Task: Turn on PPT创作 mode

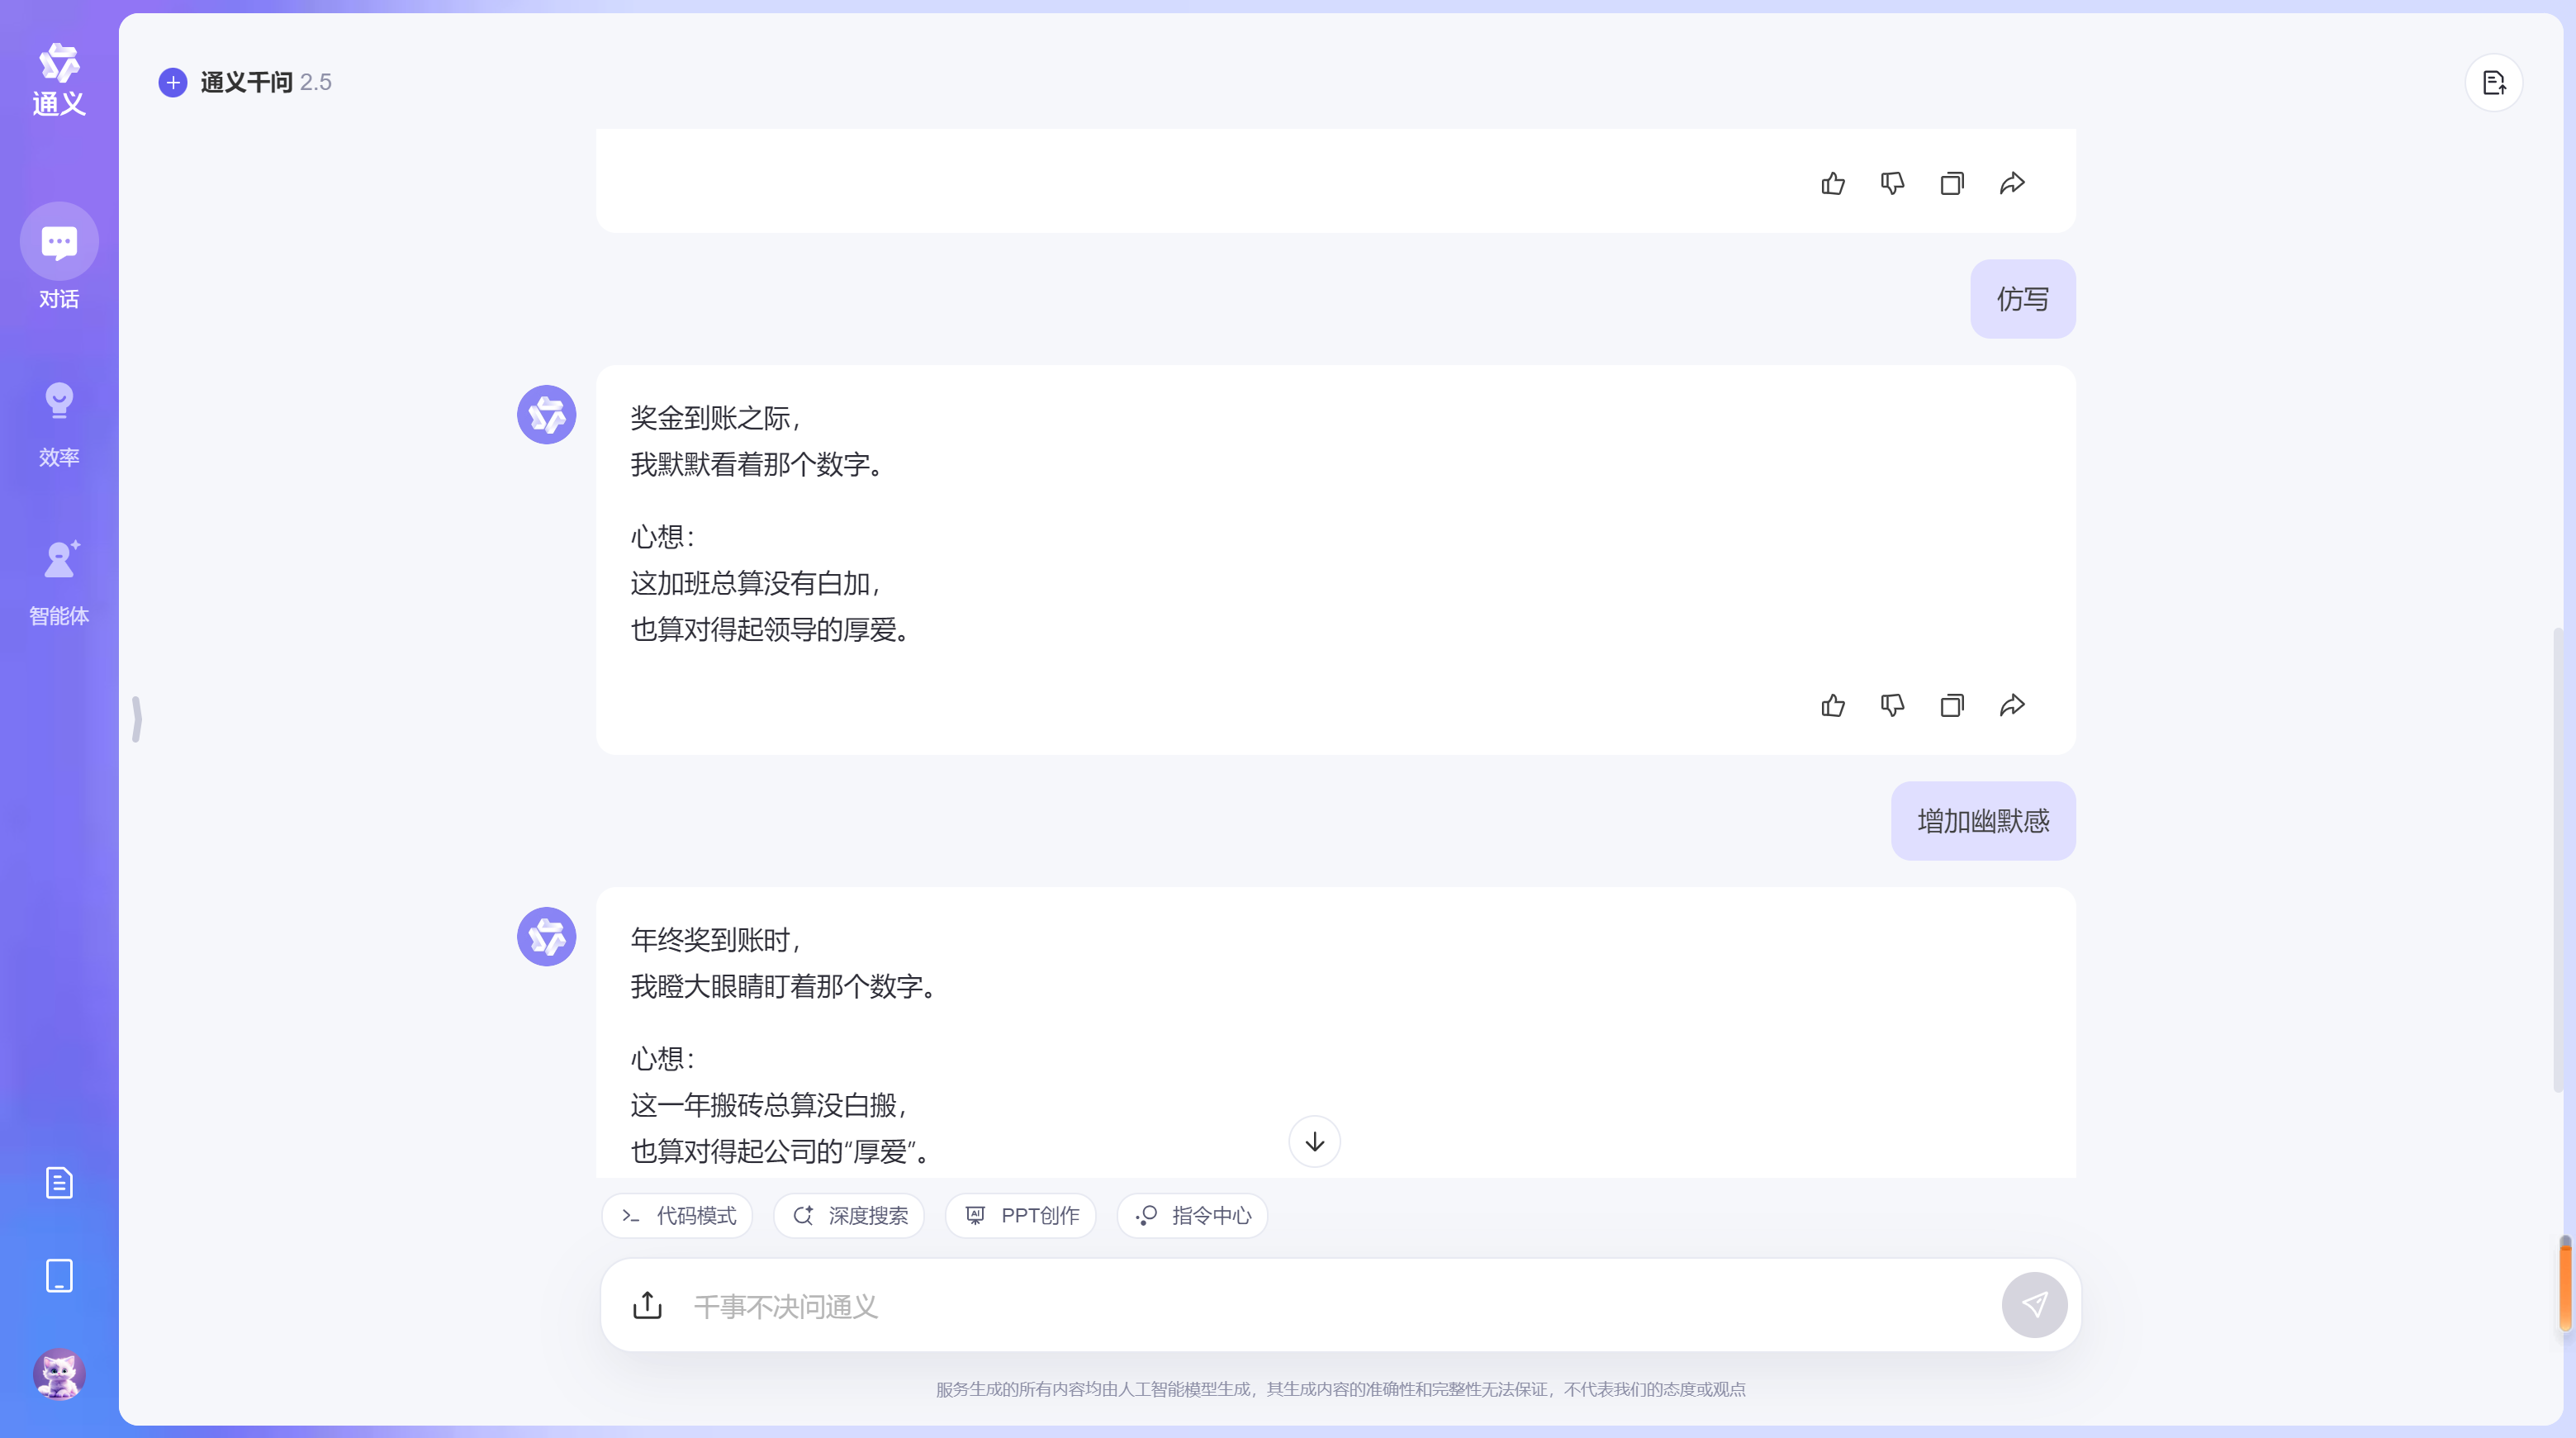Action: tap(1021, 1216)
